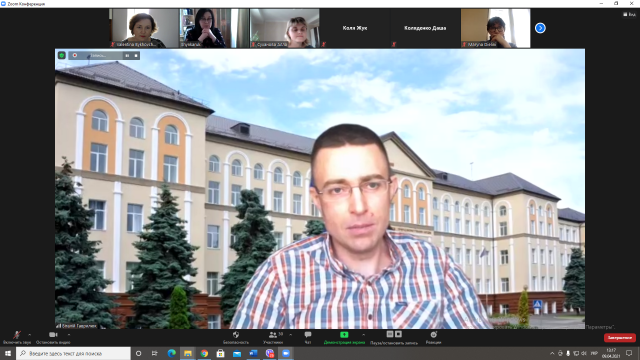Open Microsoft Store from taskbar

(220, 353)
